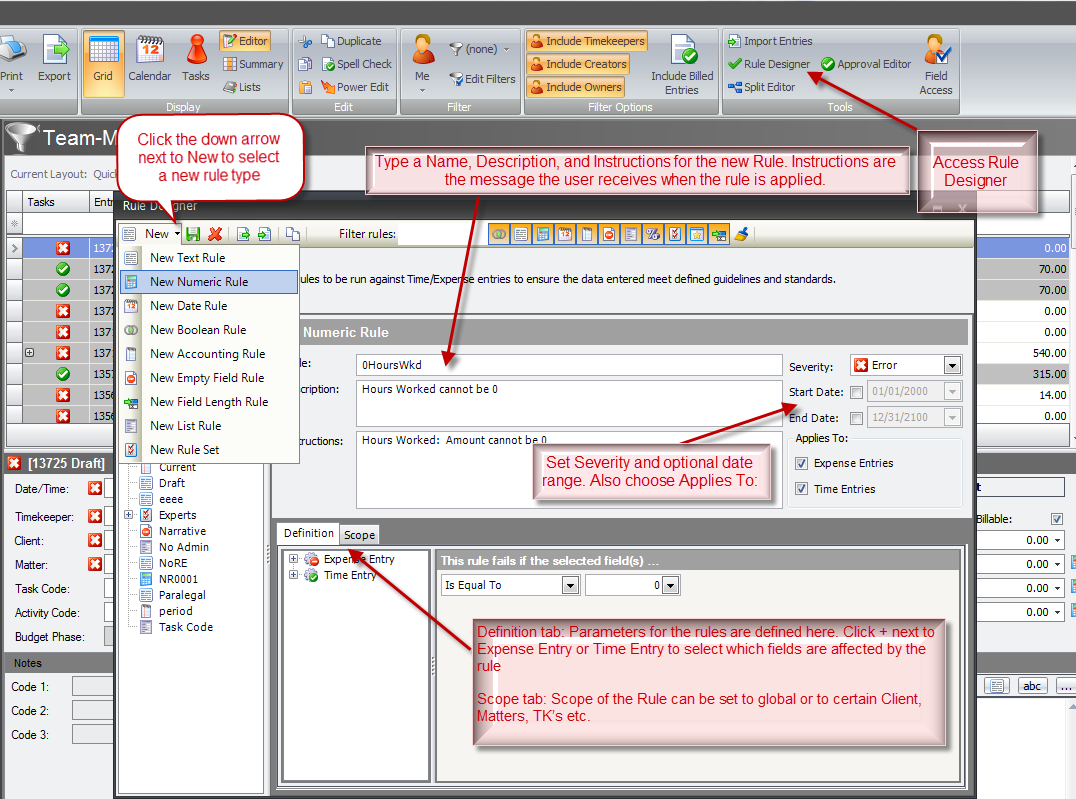The height and width of the screenshot is (799, 1076).
Task: Clear rule filters using the broom icon
Action: tap(740, 233)
